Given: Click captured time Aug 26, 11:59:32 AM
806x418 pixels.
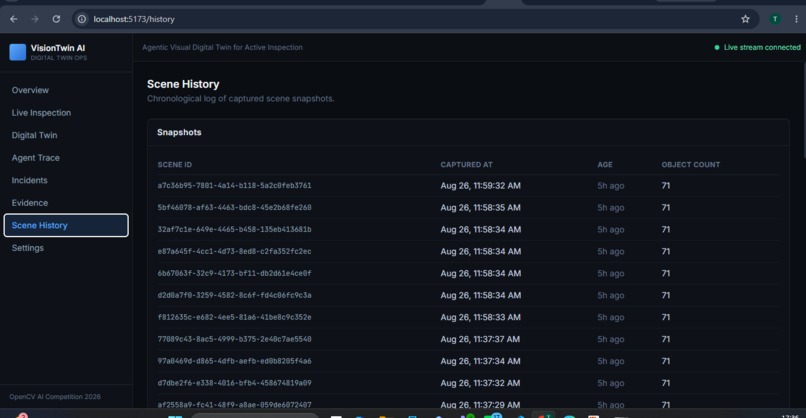Looking at the screenshot, I should tap(480, 186).
